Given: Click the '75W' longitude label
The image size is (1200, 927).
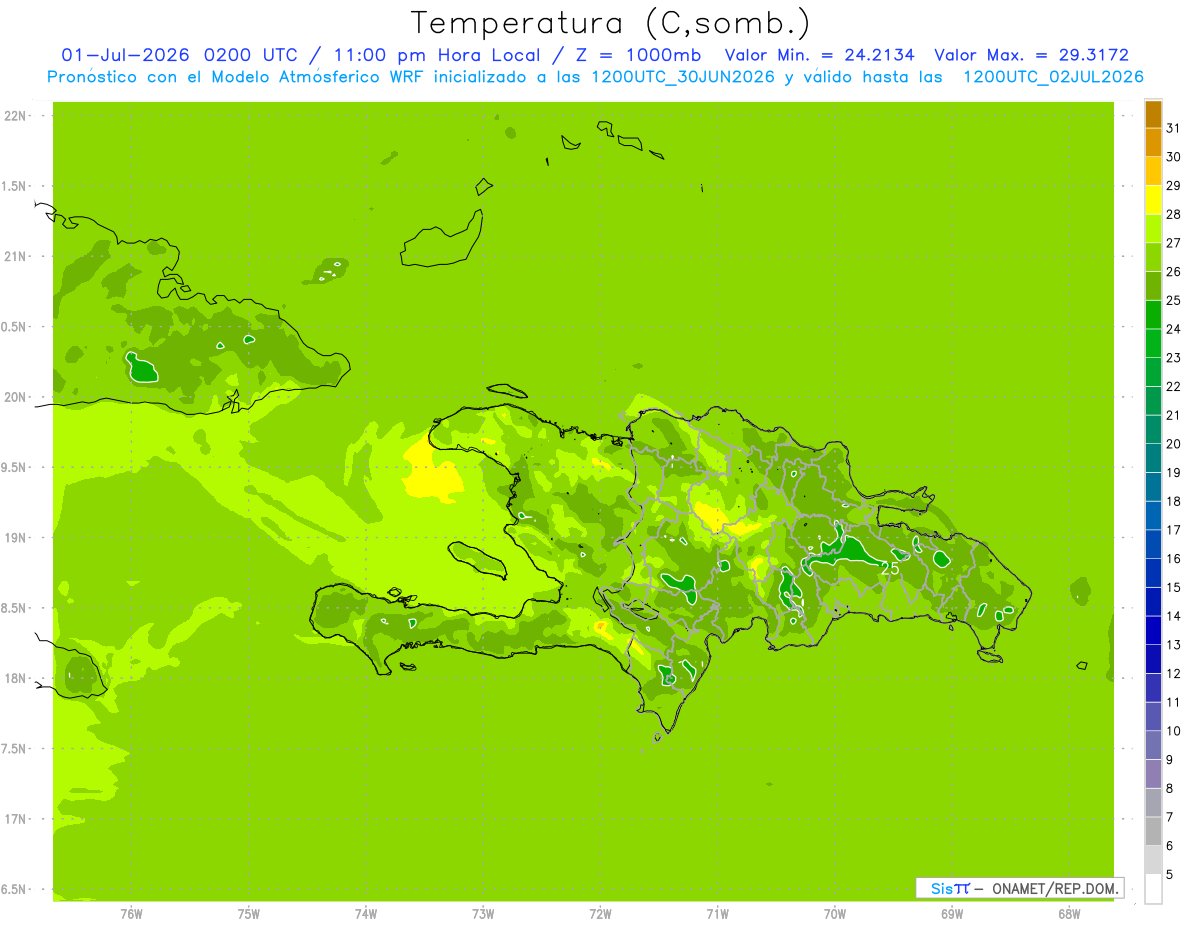Looking at the screenshot, I should tap(249, 914).
